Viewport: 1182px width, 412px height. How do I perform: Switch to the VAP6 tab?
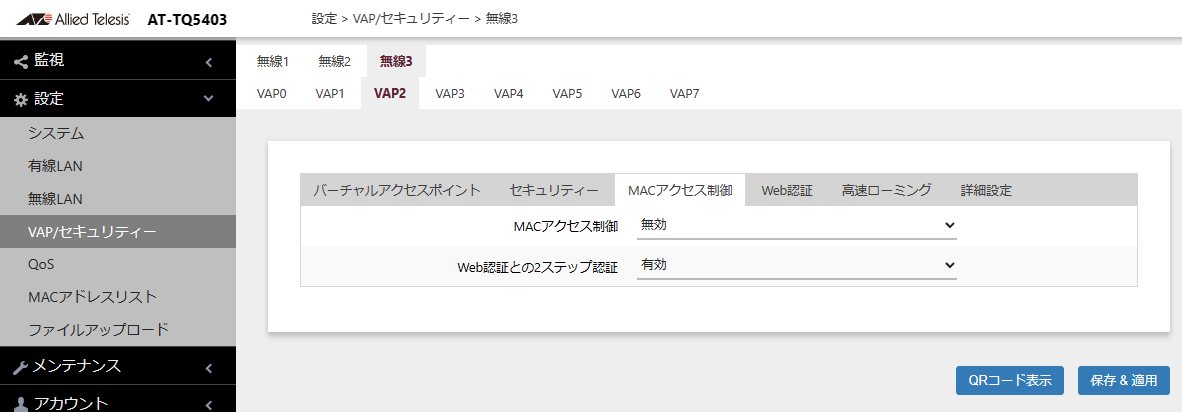626,94
